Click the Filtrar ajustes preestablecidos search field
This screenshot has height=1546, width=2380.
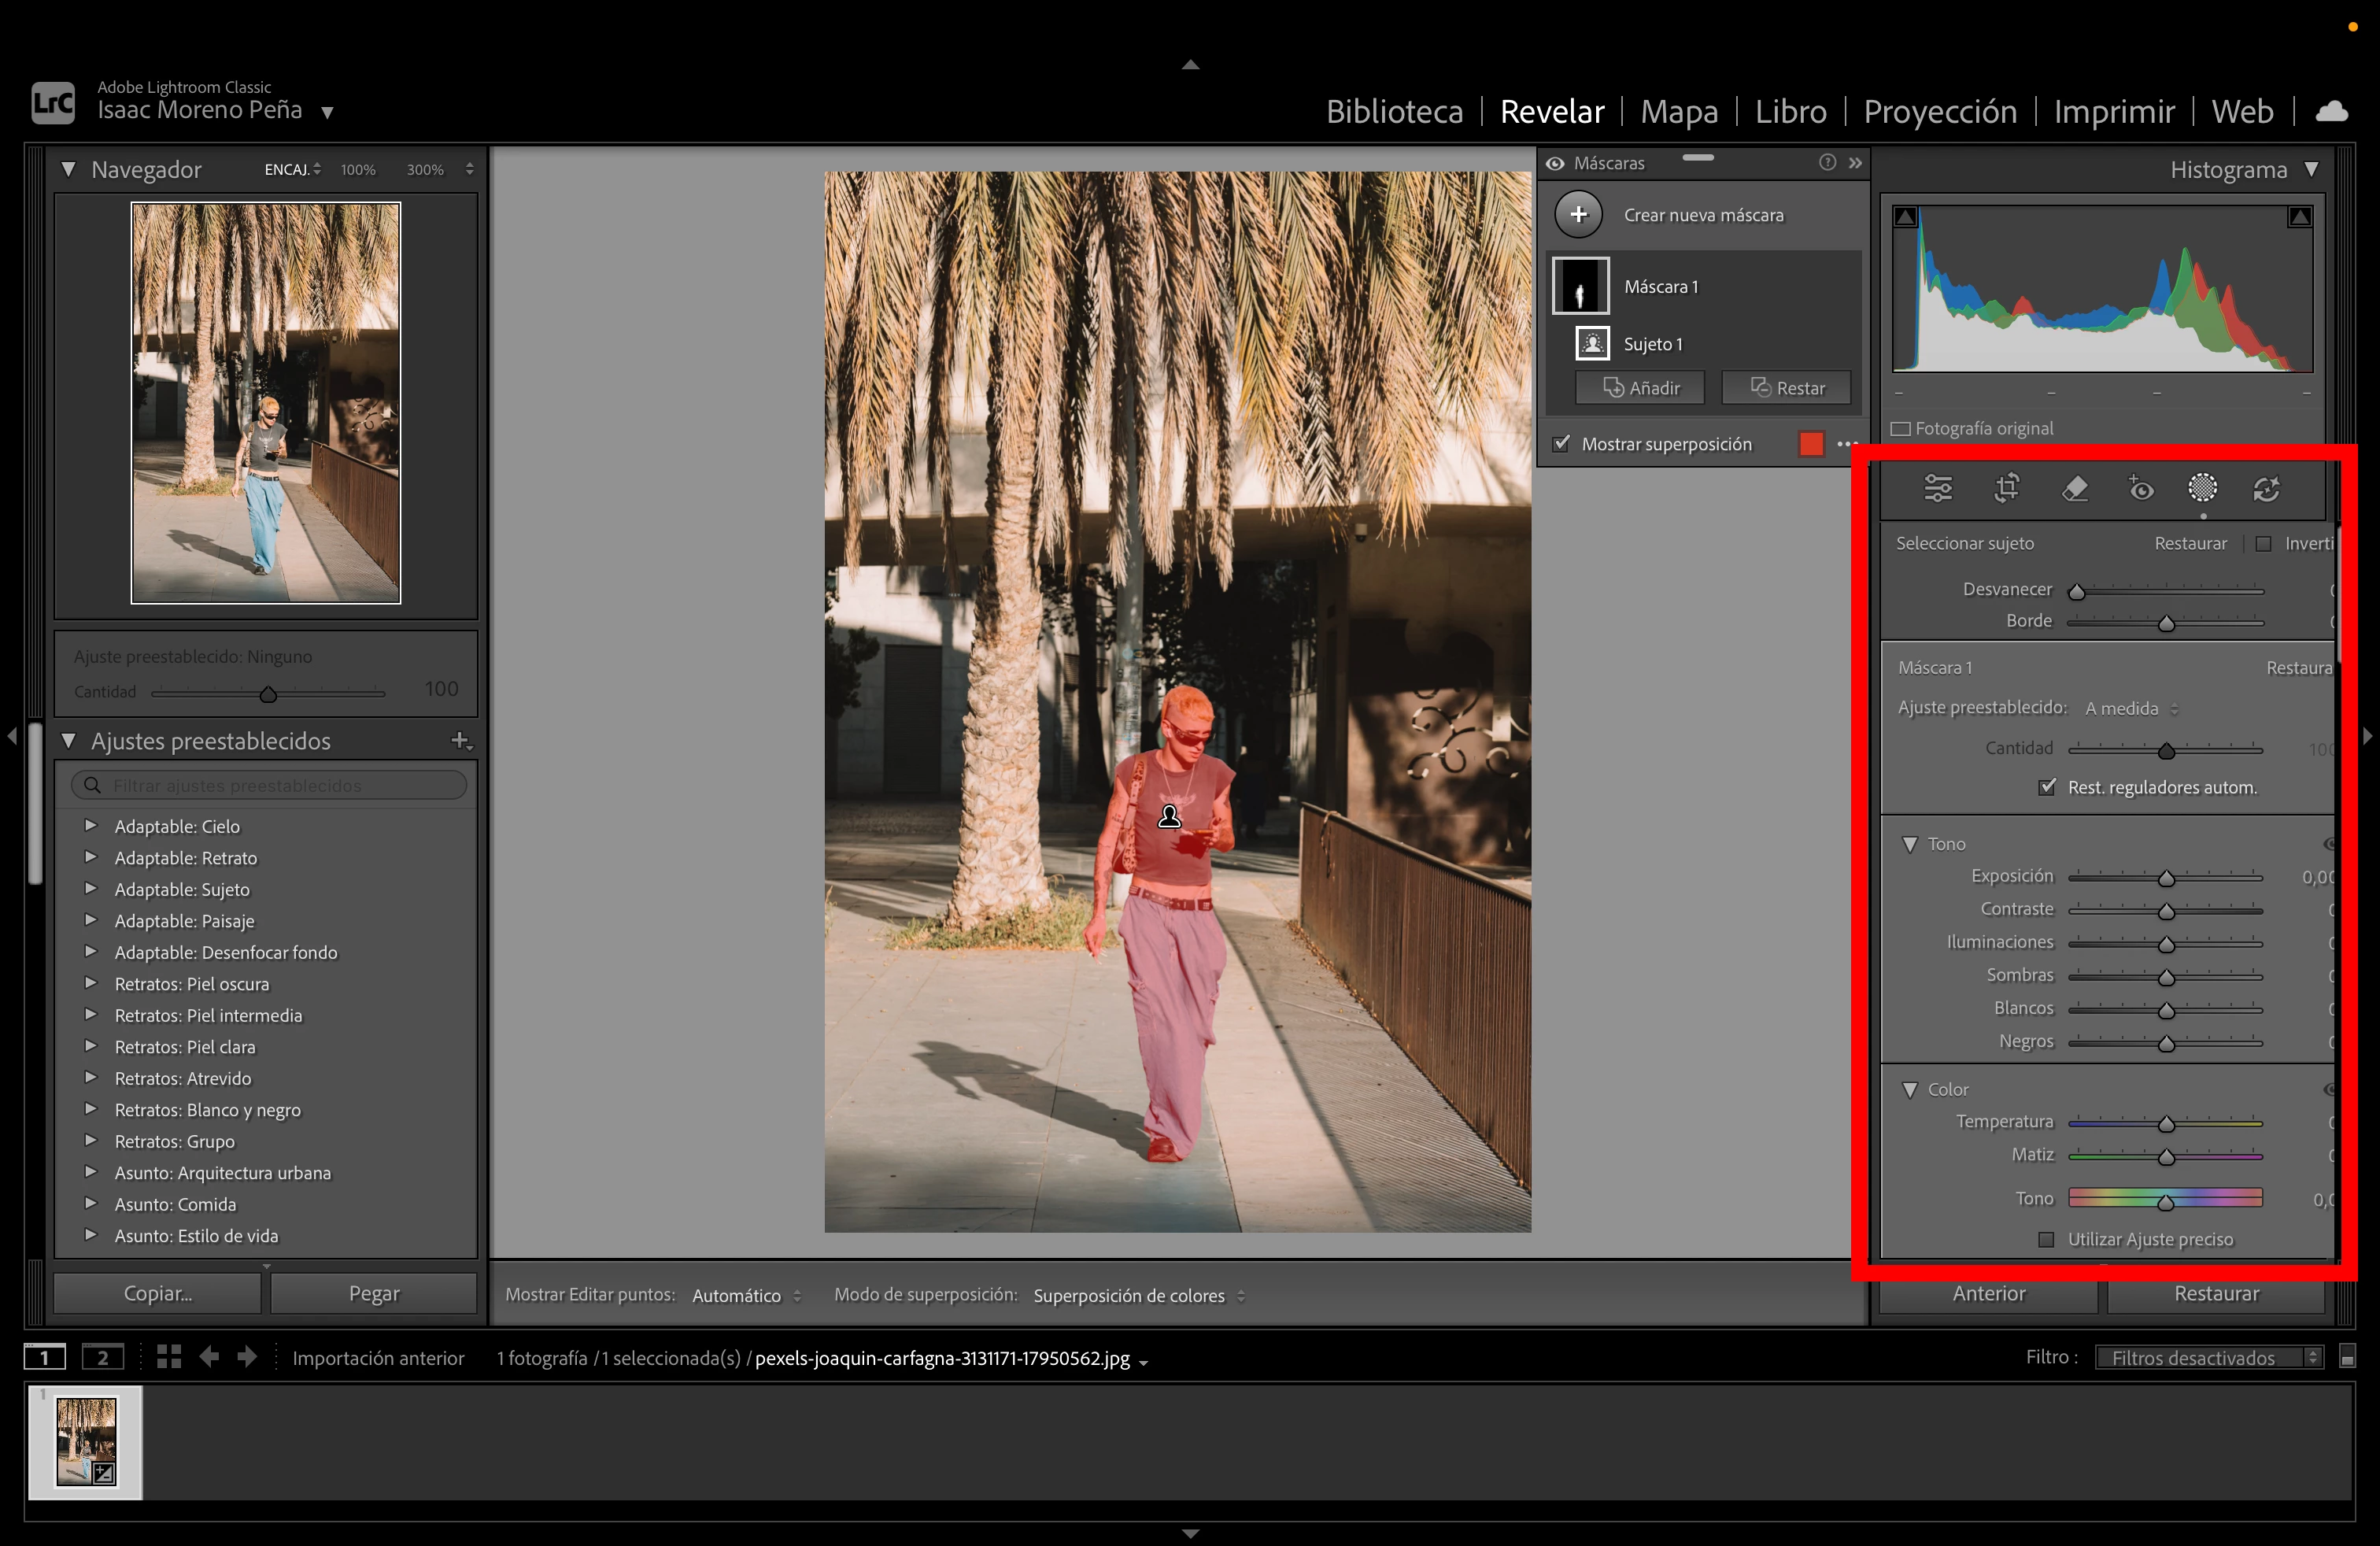click(x=269, y=785)
